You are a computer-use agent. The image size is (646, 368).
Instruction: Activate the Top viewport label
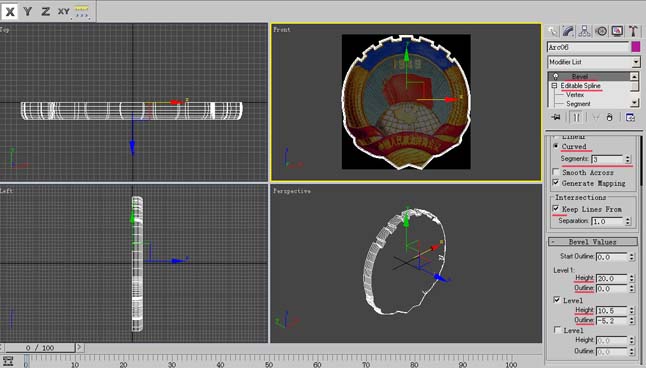click(5, 30)
